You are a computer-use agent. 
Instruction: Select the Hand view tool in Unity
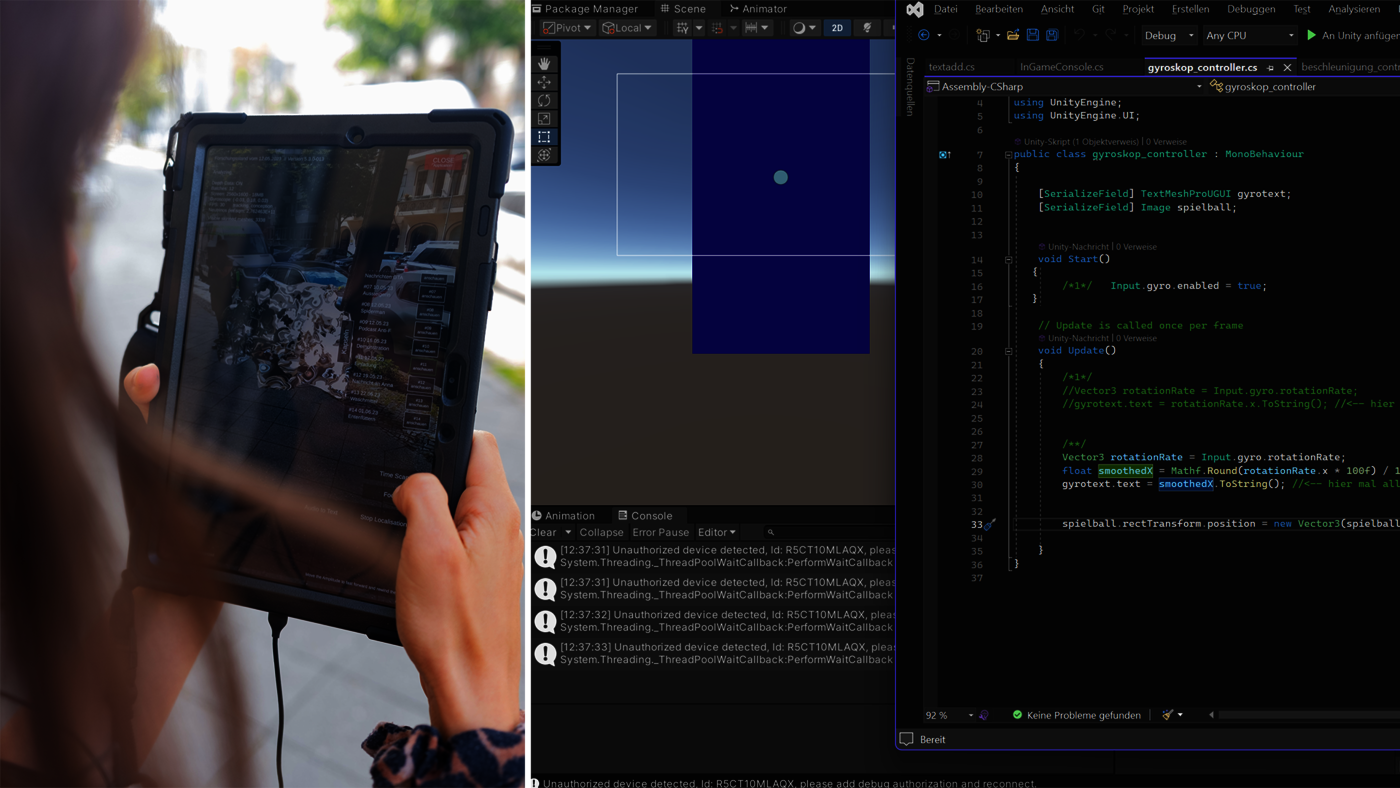(544, 63)
